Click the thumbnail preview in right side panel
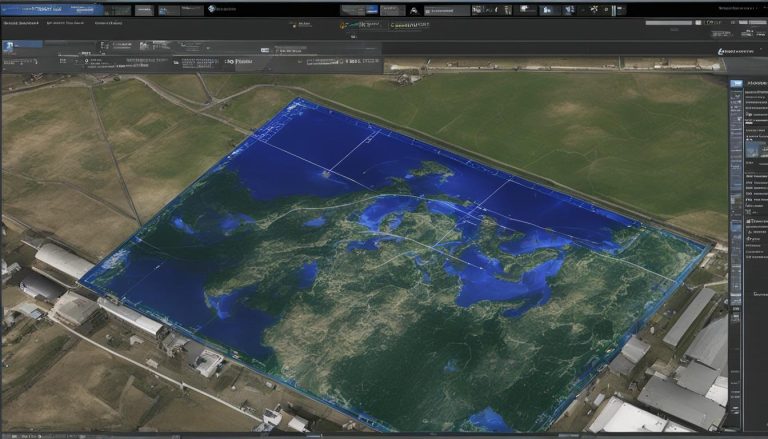Screen dimensions: 768x439 click(x=756, y=149)
